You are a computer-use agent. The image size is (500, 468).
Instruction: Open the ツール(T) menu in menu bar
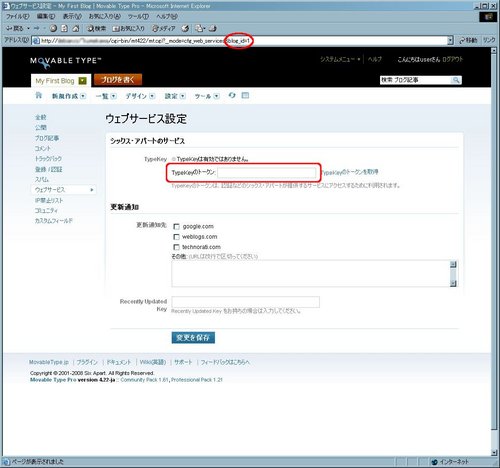[x=138, y=16]
